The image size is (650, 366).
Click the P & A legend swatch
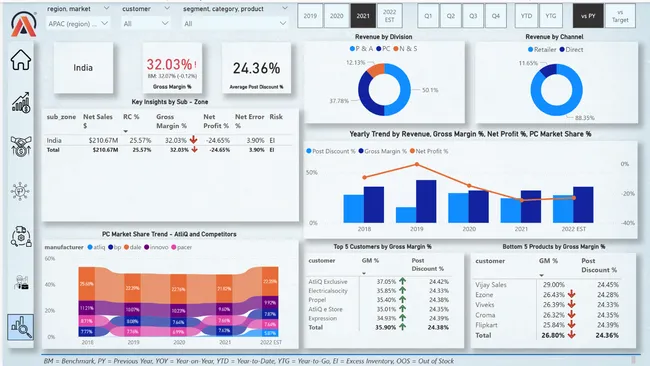click(352, 49)
